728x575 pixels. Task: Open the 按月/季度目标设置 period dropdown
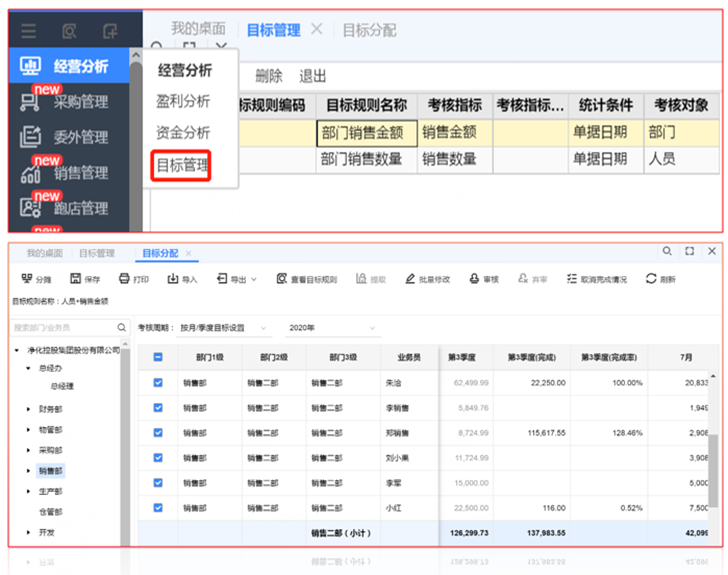click(x=224, y=328)
